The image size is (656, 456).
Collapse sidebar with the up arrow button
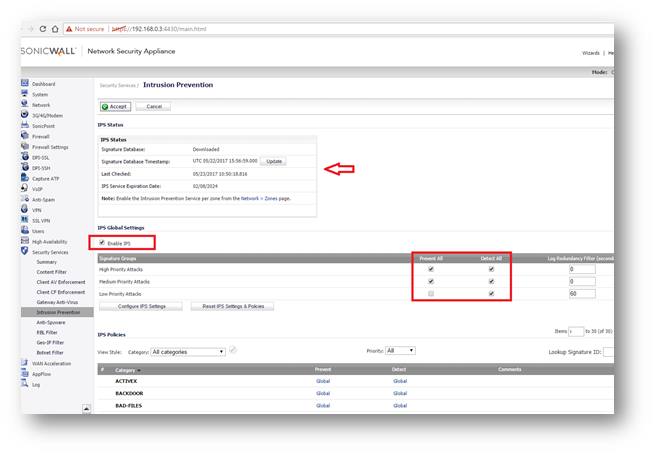coord(86,408)
